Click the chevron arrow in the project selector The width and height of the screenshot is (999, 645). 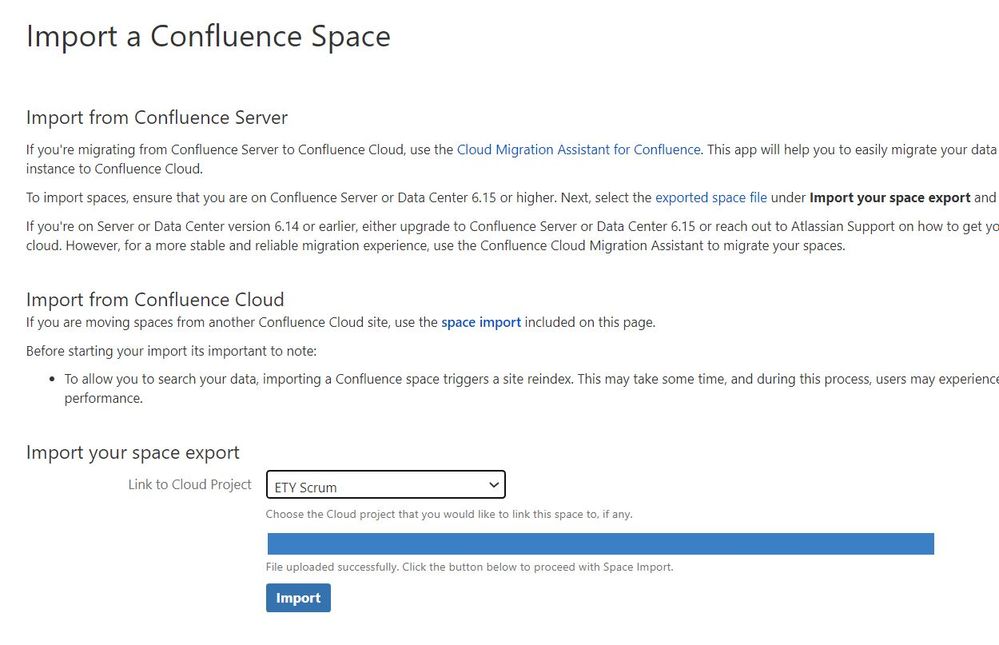pyautogui.click(x=493, y=485)
